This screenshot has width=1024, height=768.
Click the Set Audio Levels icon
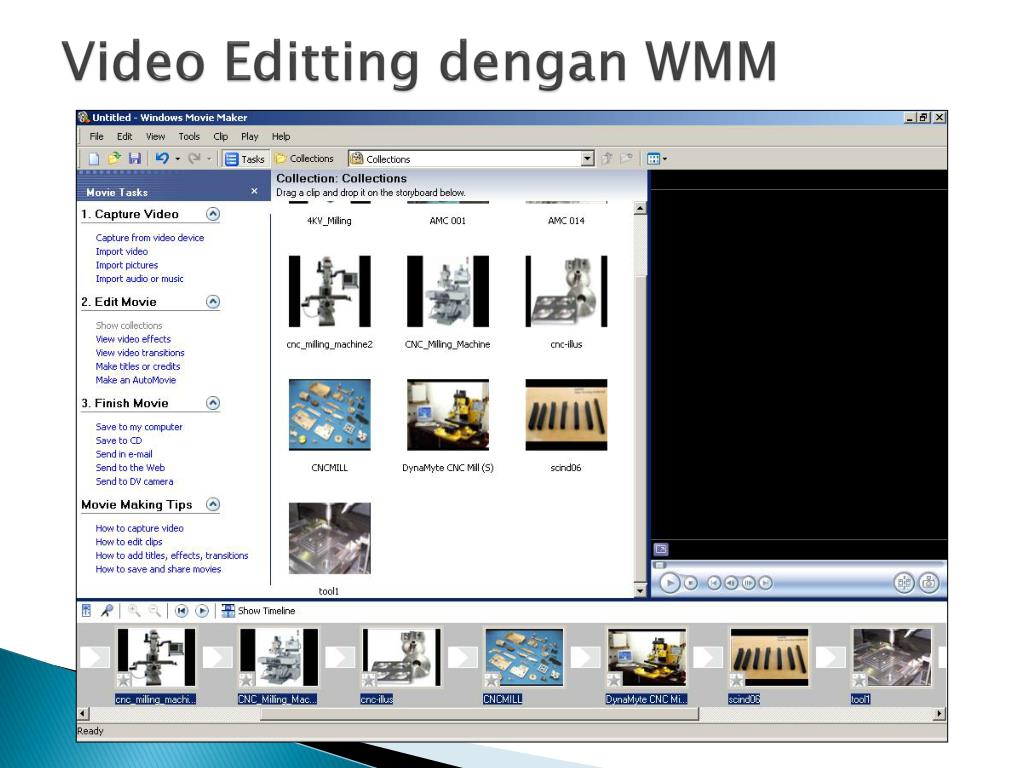pos(86,611)
